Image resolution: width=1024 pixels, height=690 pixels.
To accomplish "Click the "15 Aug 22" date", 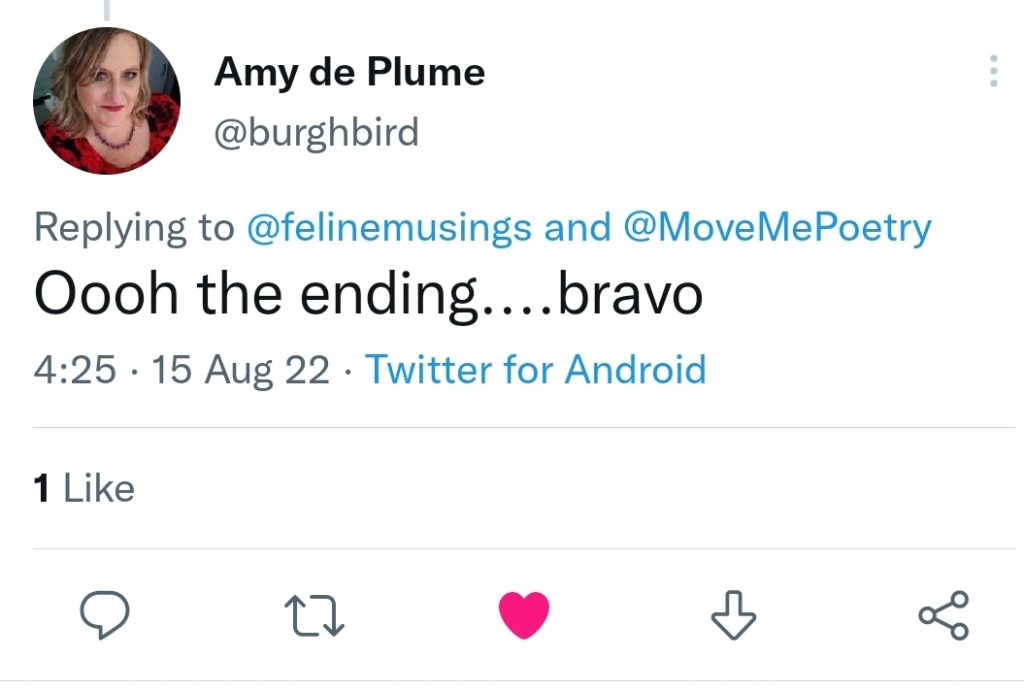I will (238, 370).
